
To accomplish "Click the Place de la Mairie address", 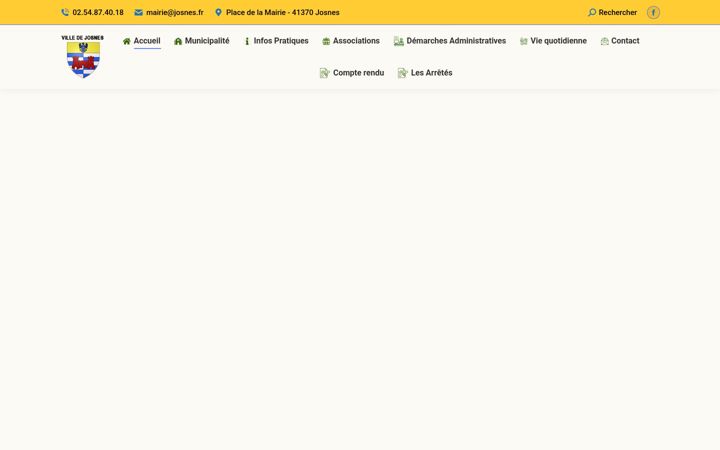I will (282, 12).
